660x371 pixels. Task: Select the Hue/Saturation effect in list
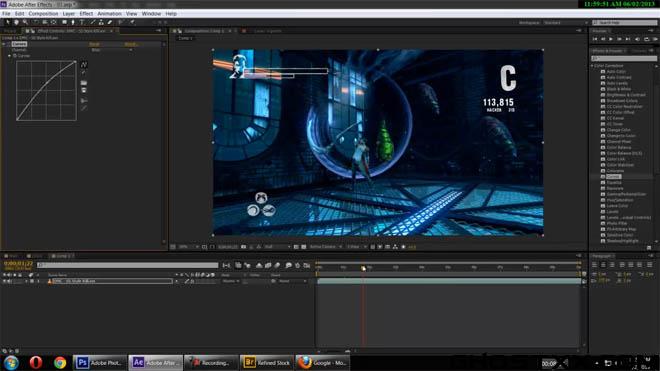620,200
